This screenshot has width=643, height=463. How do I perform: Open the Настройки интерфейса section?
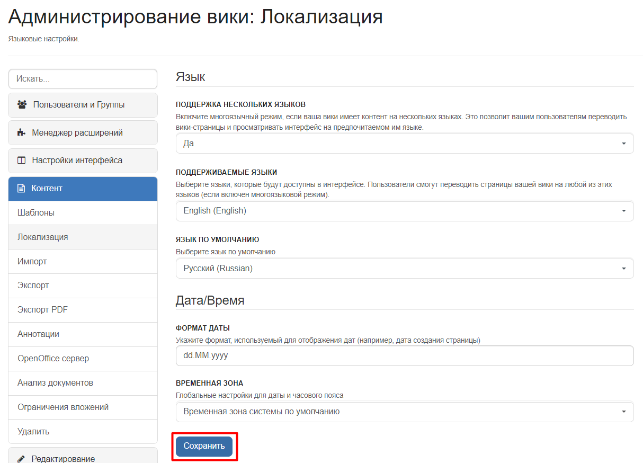(83, 160)
